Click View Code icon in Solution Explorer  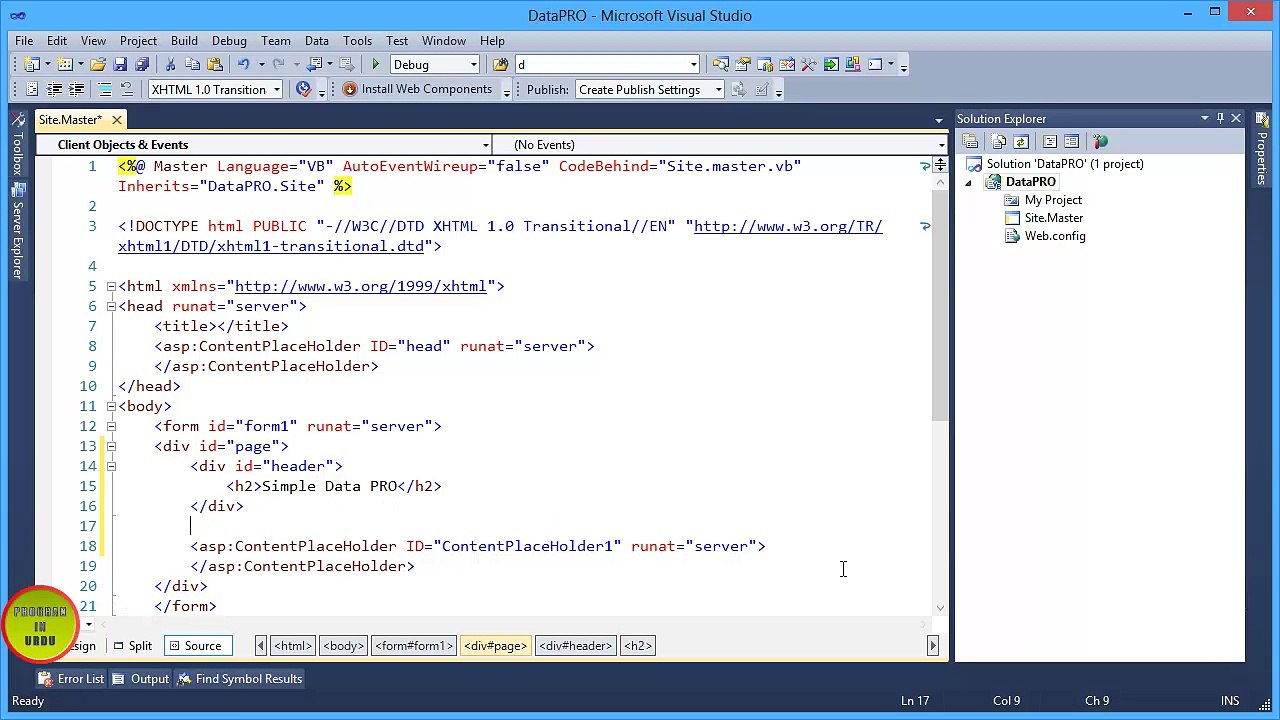click(1049, 141)
